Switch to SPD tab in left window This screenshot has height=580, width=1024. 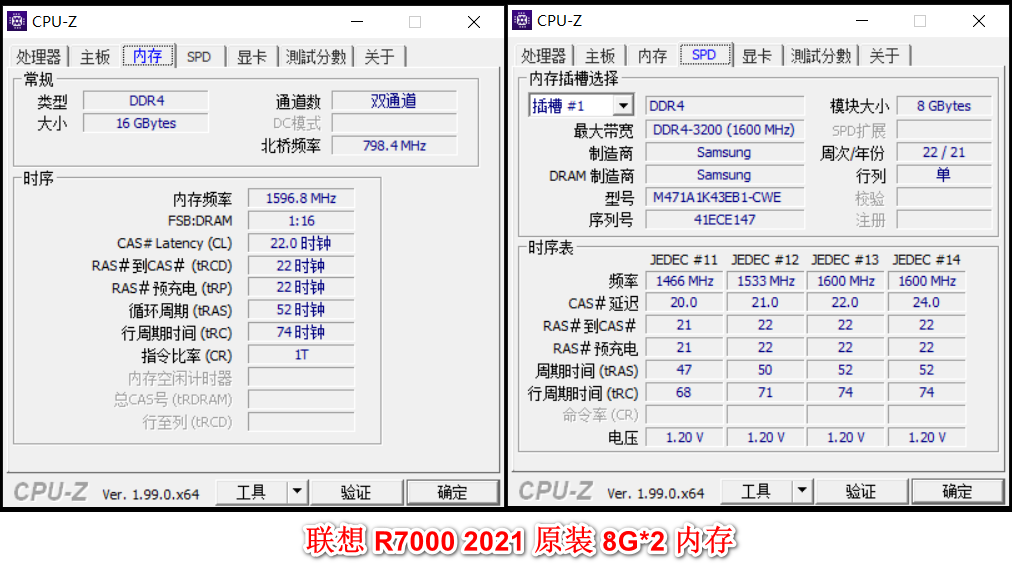tap(199, 57)
